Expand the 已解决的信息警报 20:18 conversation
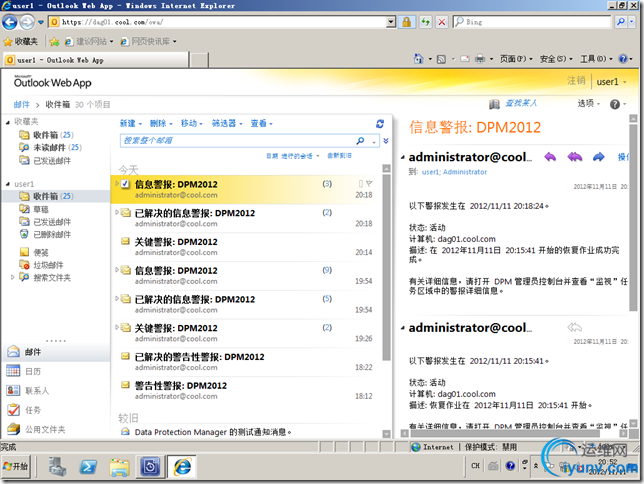Image resolution: width=644 pixels, height=484 pixels. click(x=117, y=212)
